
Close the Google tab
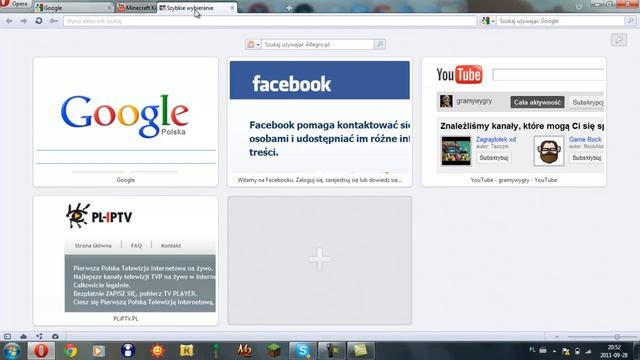coord(109,8)
